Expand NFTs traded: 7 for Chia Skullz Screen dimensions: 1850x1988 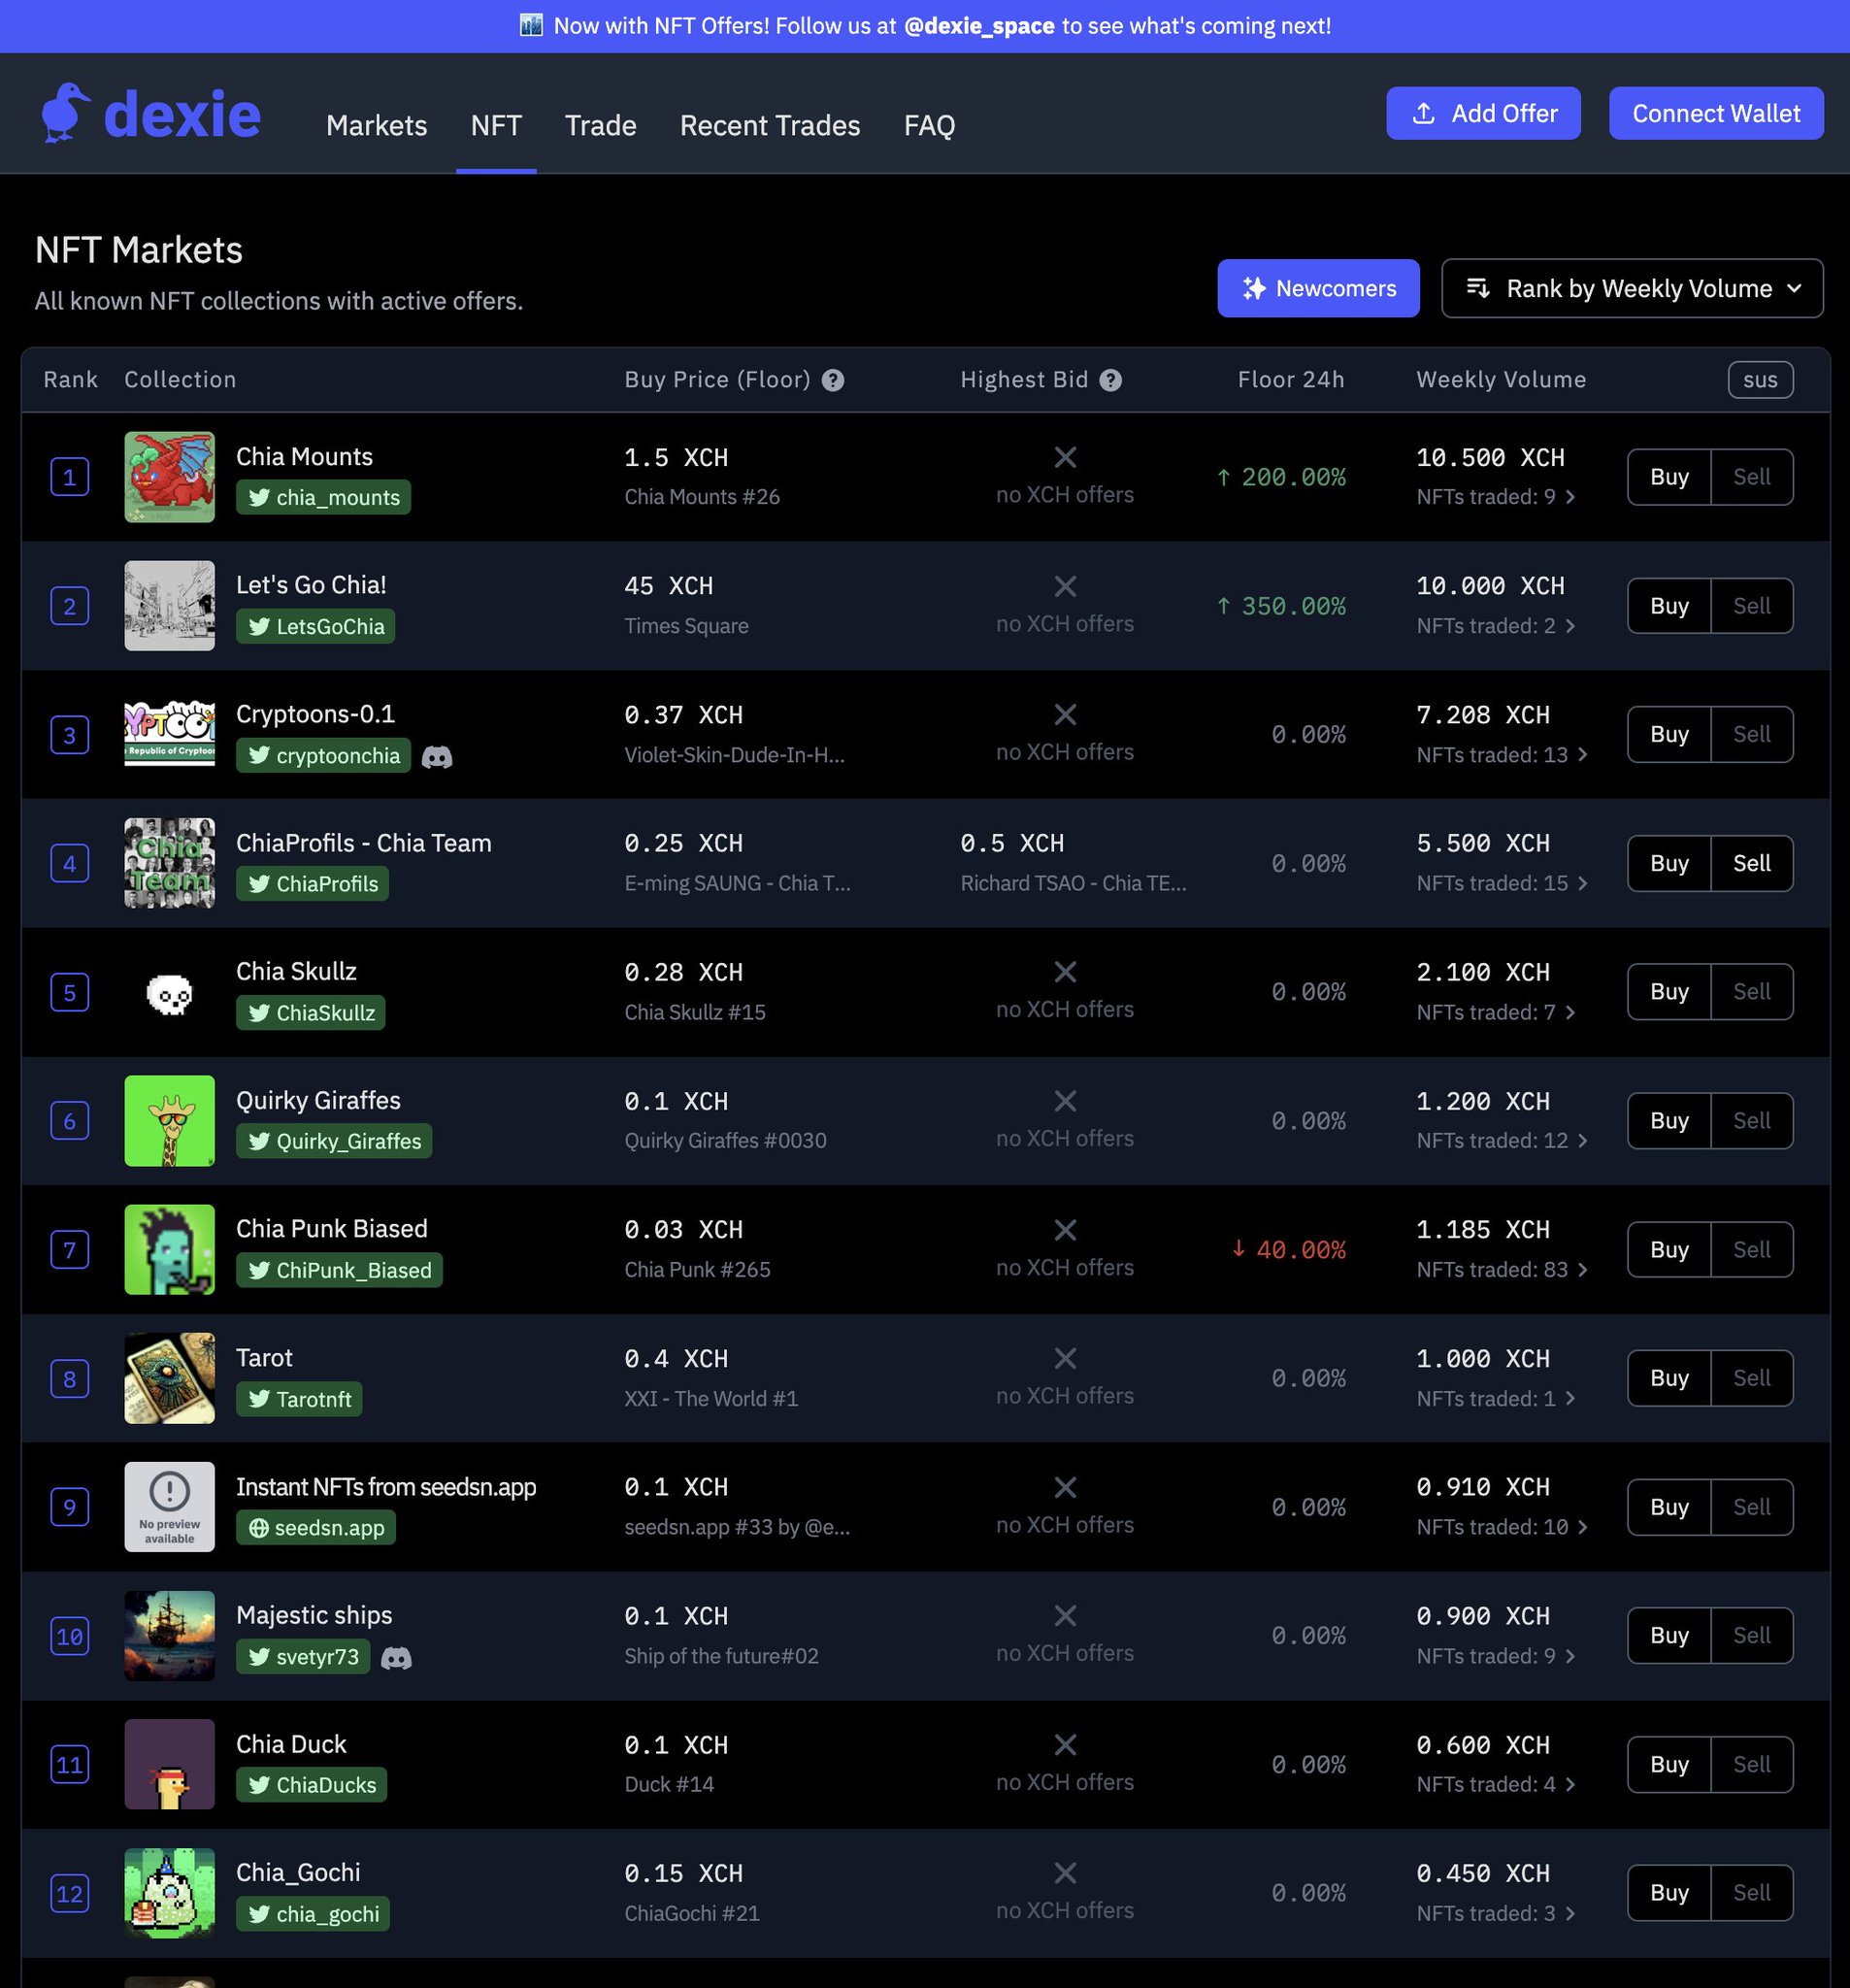(1495, 1013)
